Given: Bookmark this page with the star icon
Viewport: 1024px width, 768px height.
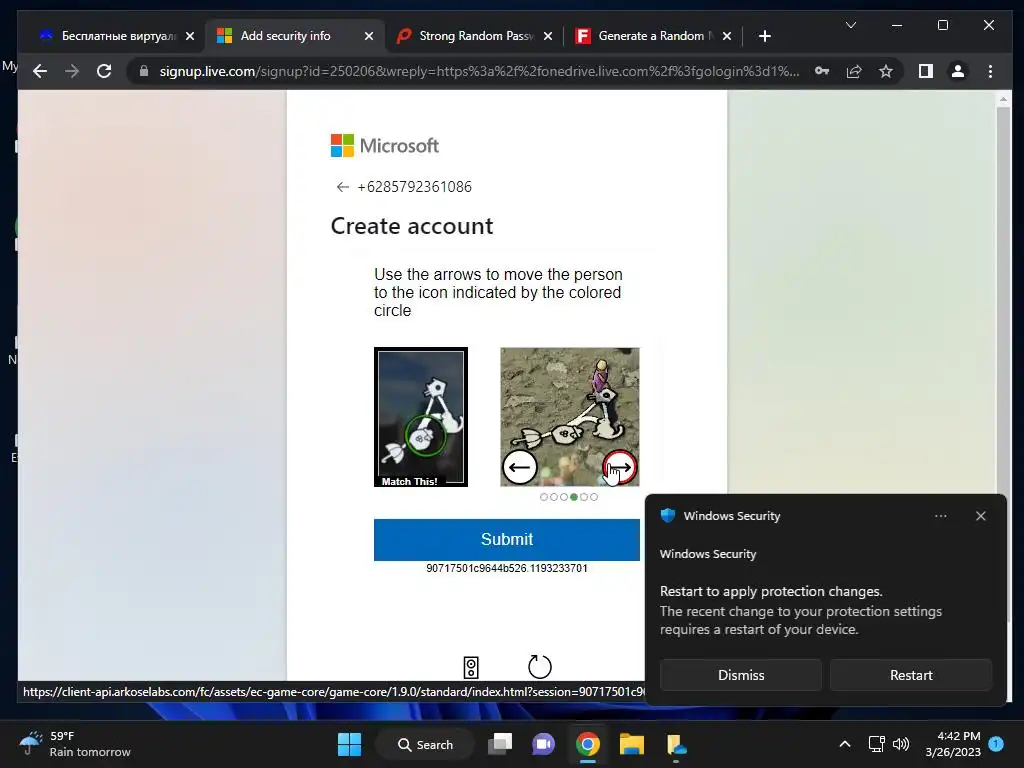Looking at the screenshot, I should tap(886, 71).
